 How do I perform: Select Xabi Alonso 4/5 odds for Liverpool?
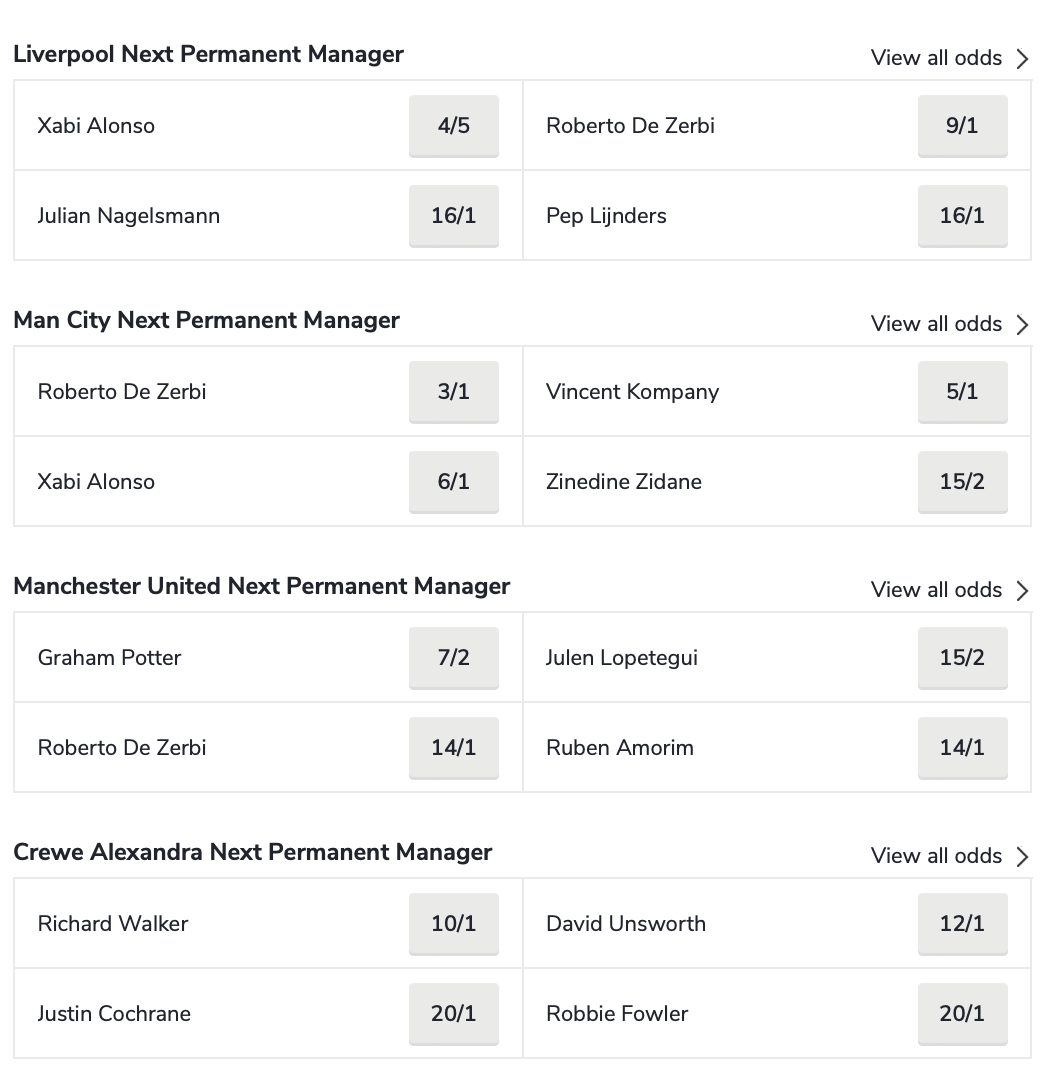pos(454,126)
